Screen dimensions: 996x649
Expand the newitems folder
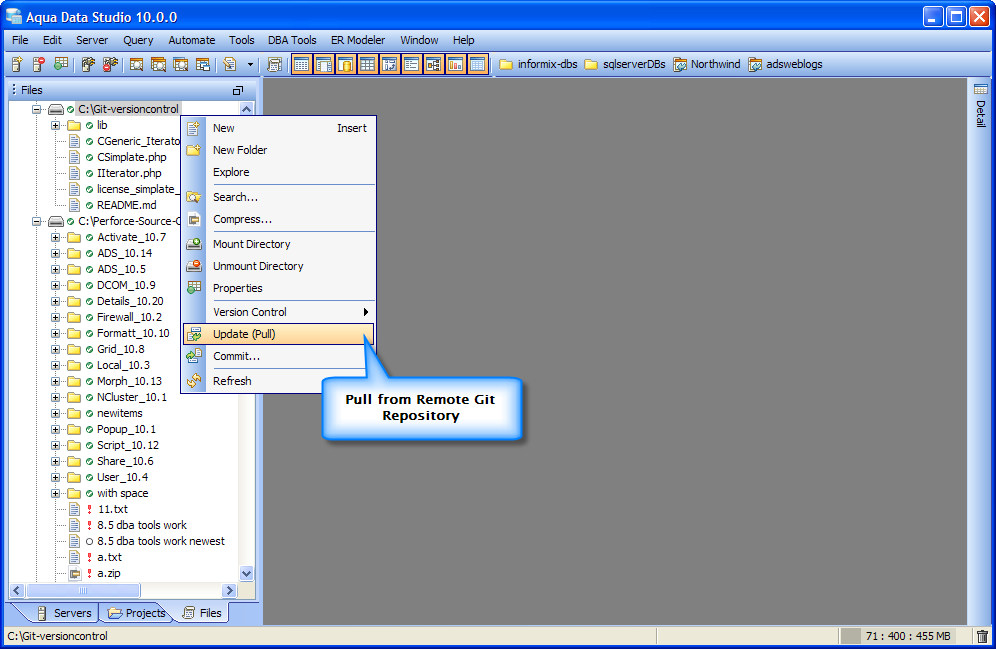tap(55, 413)
